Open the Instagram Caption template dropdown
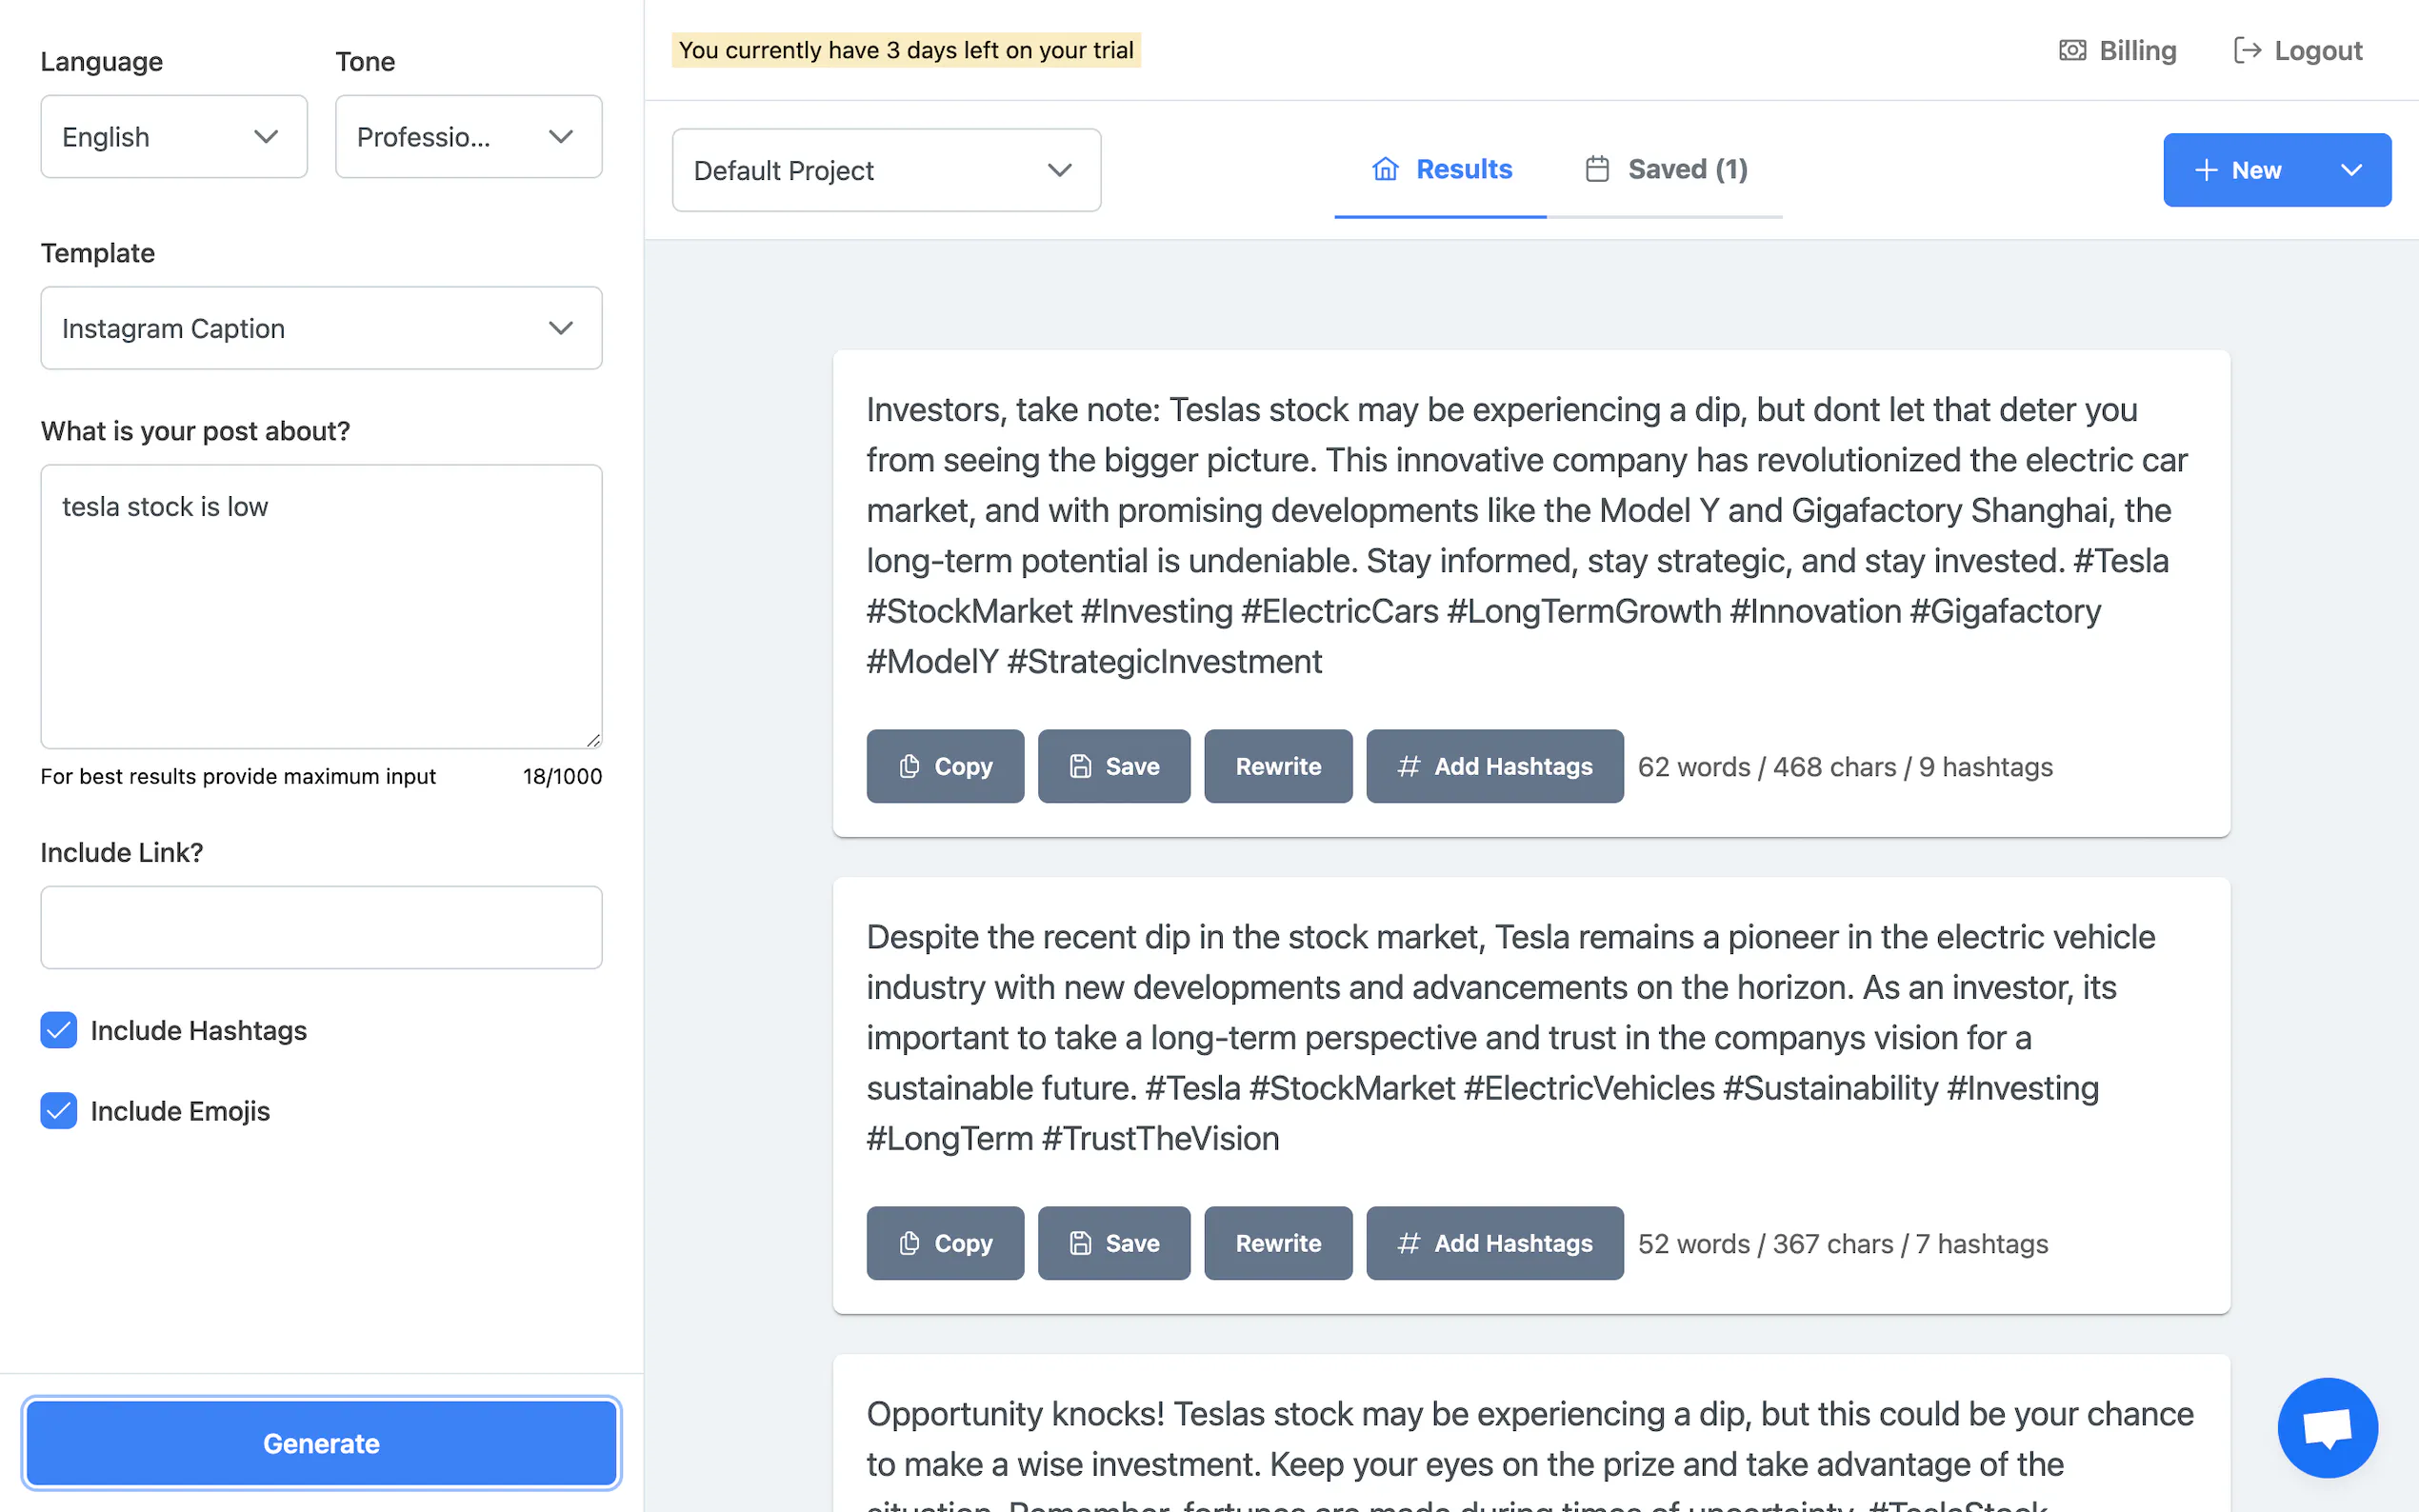Image resolution: width=2419 pixels, height=1512 pixels. point(321,328)
